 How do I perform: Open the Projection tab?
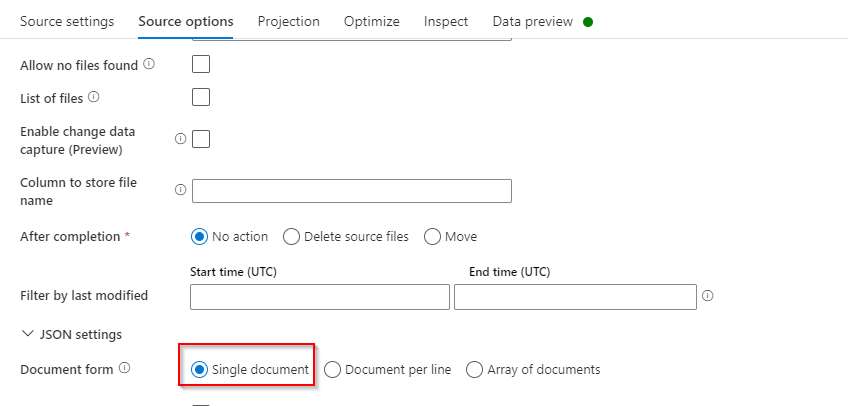click(289, 22)
